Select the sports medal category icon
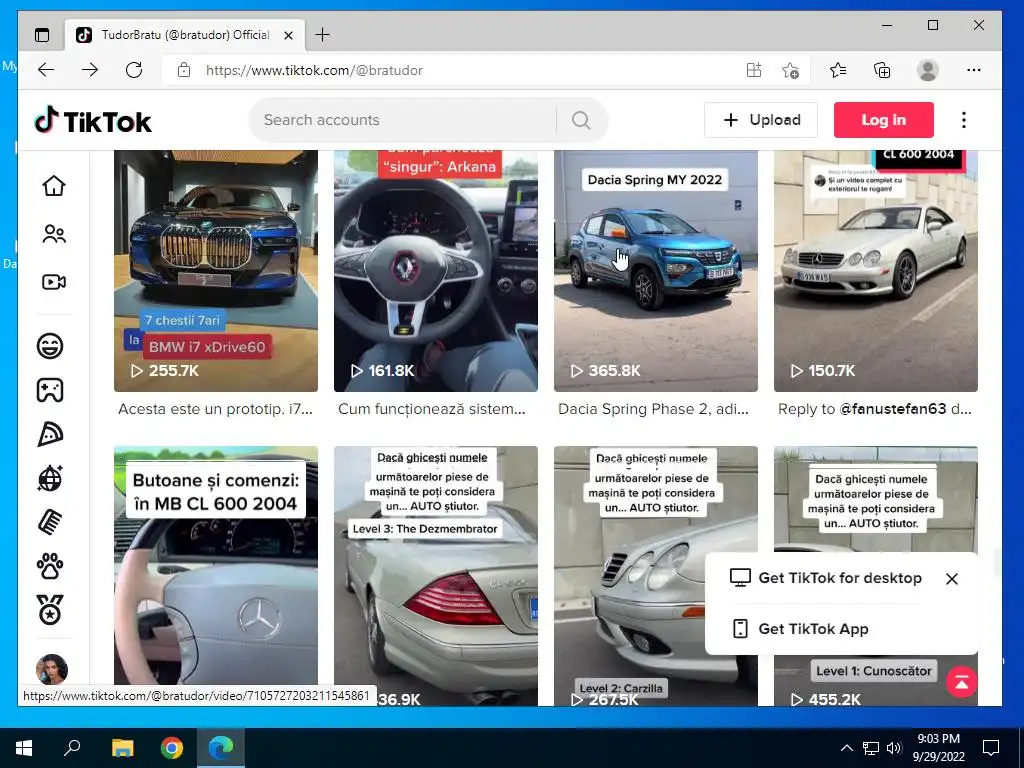 click(x=50, y=610)
